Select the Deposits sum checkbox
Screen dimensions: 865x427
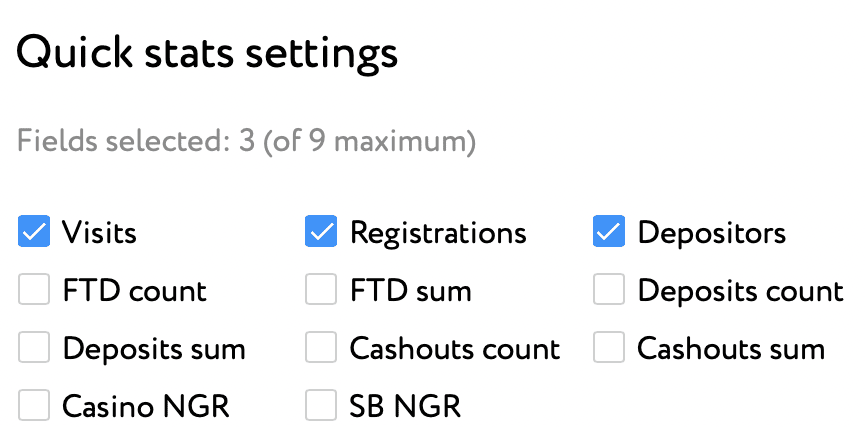click(34, 348)
